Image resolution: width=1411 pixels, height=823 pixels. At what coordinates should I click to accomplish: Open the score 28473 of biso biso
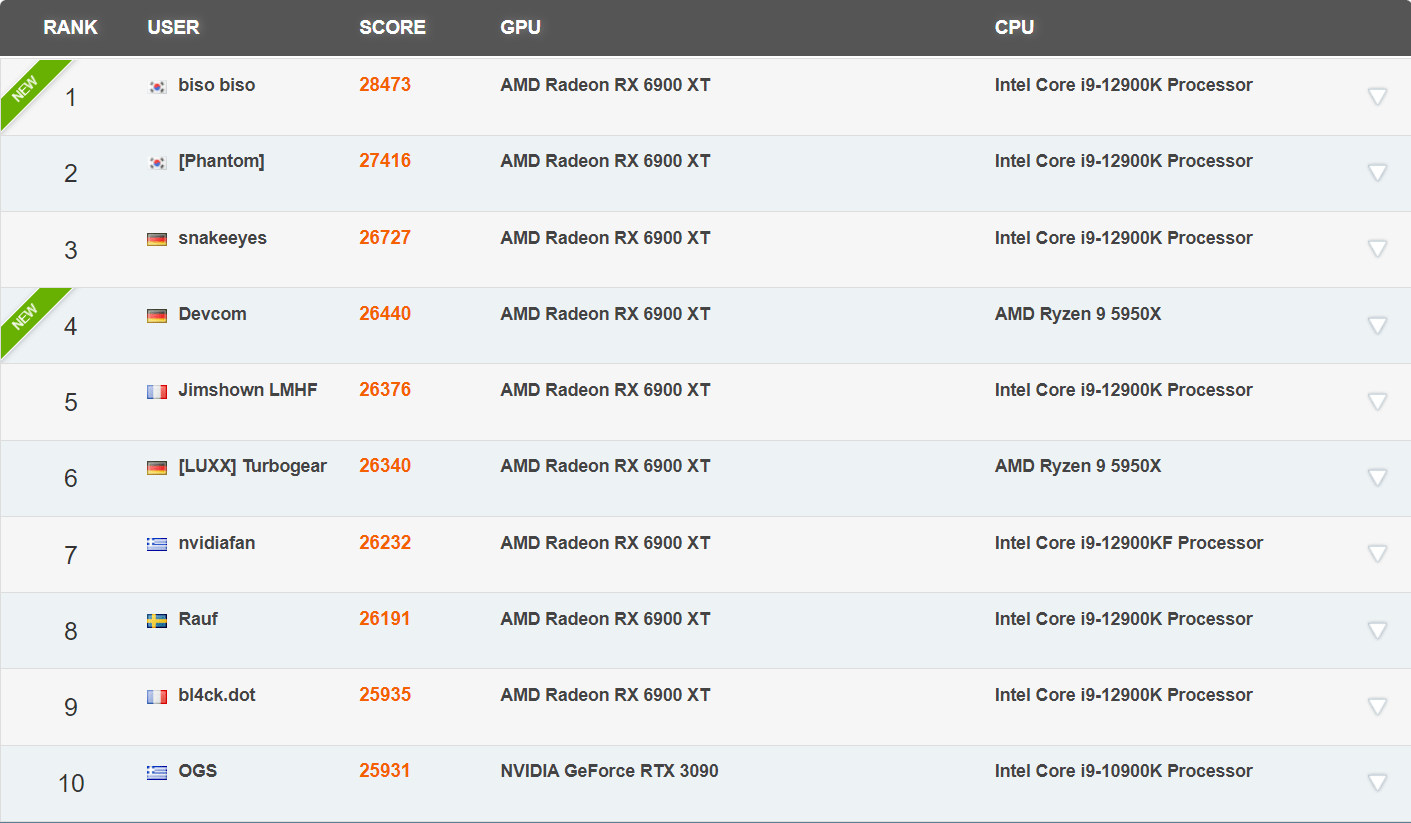coord(384,85)
